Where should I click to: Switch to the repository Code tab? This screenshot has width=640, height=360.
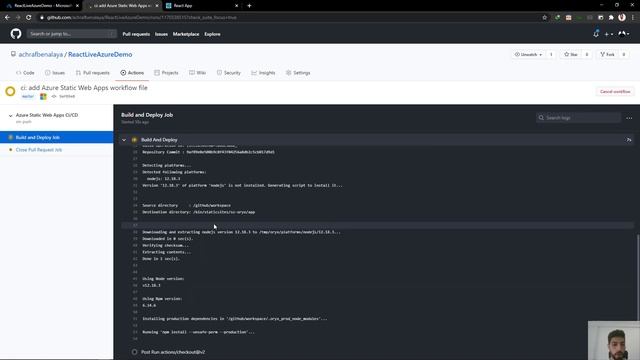click(25, 73)
